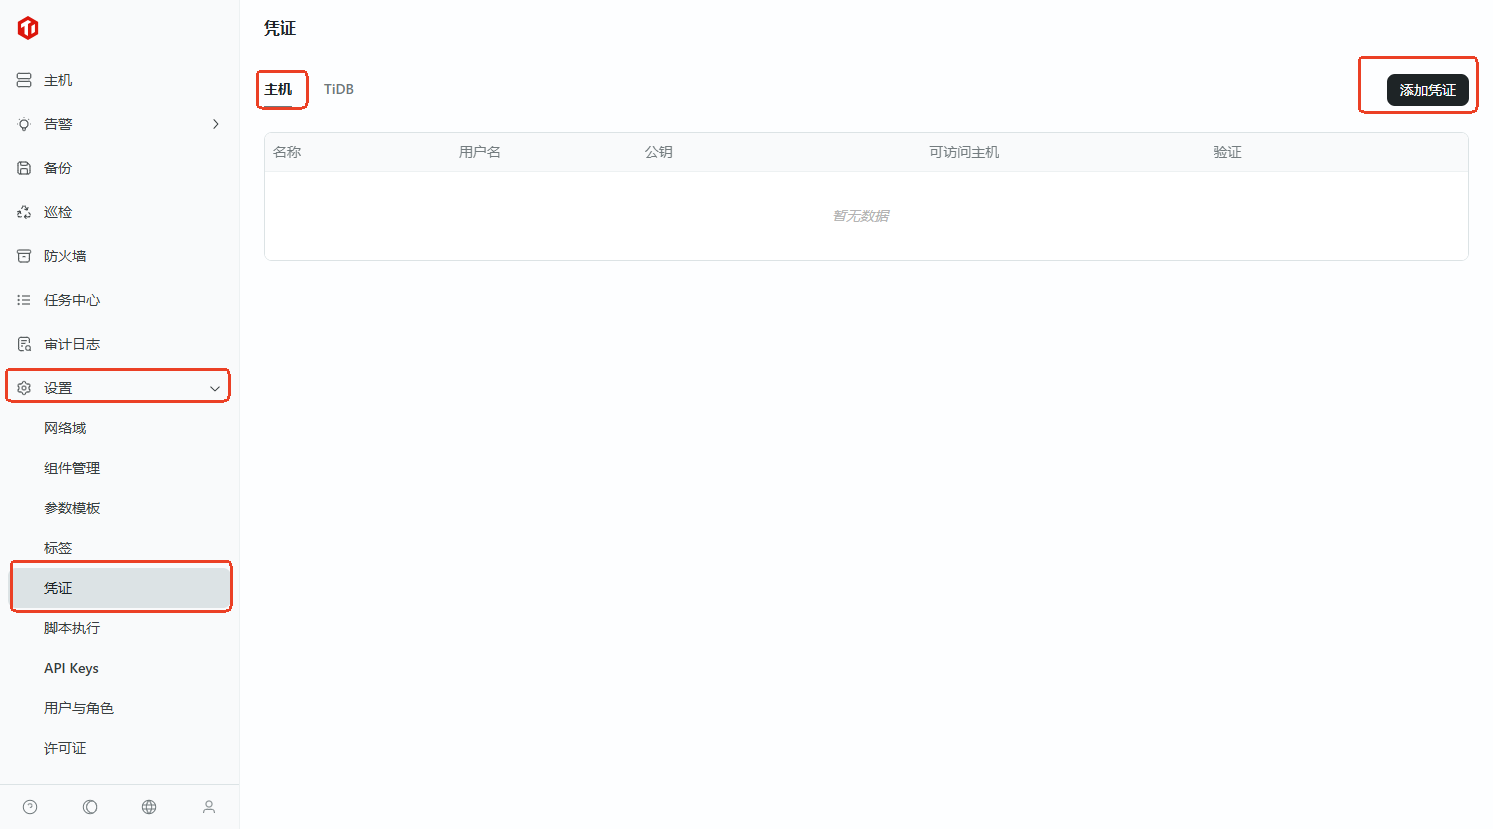Image resolution: width=1493 pixels, height=829 pixels.
Task: Click the red logo at top left
Action: pyautogui.click(x=28, y=28)
